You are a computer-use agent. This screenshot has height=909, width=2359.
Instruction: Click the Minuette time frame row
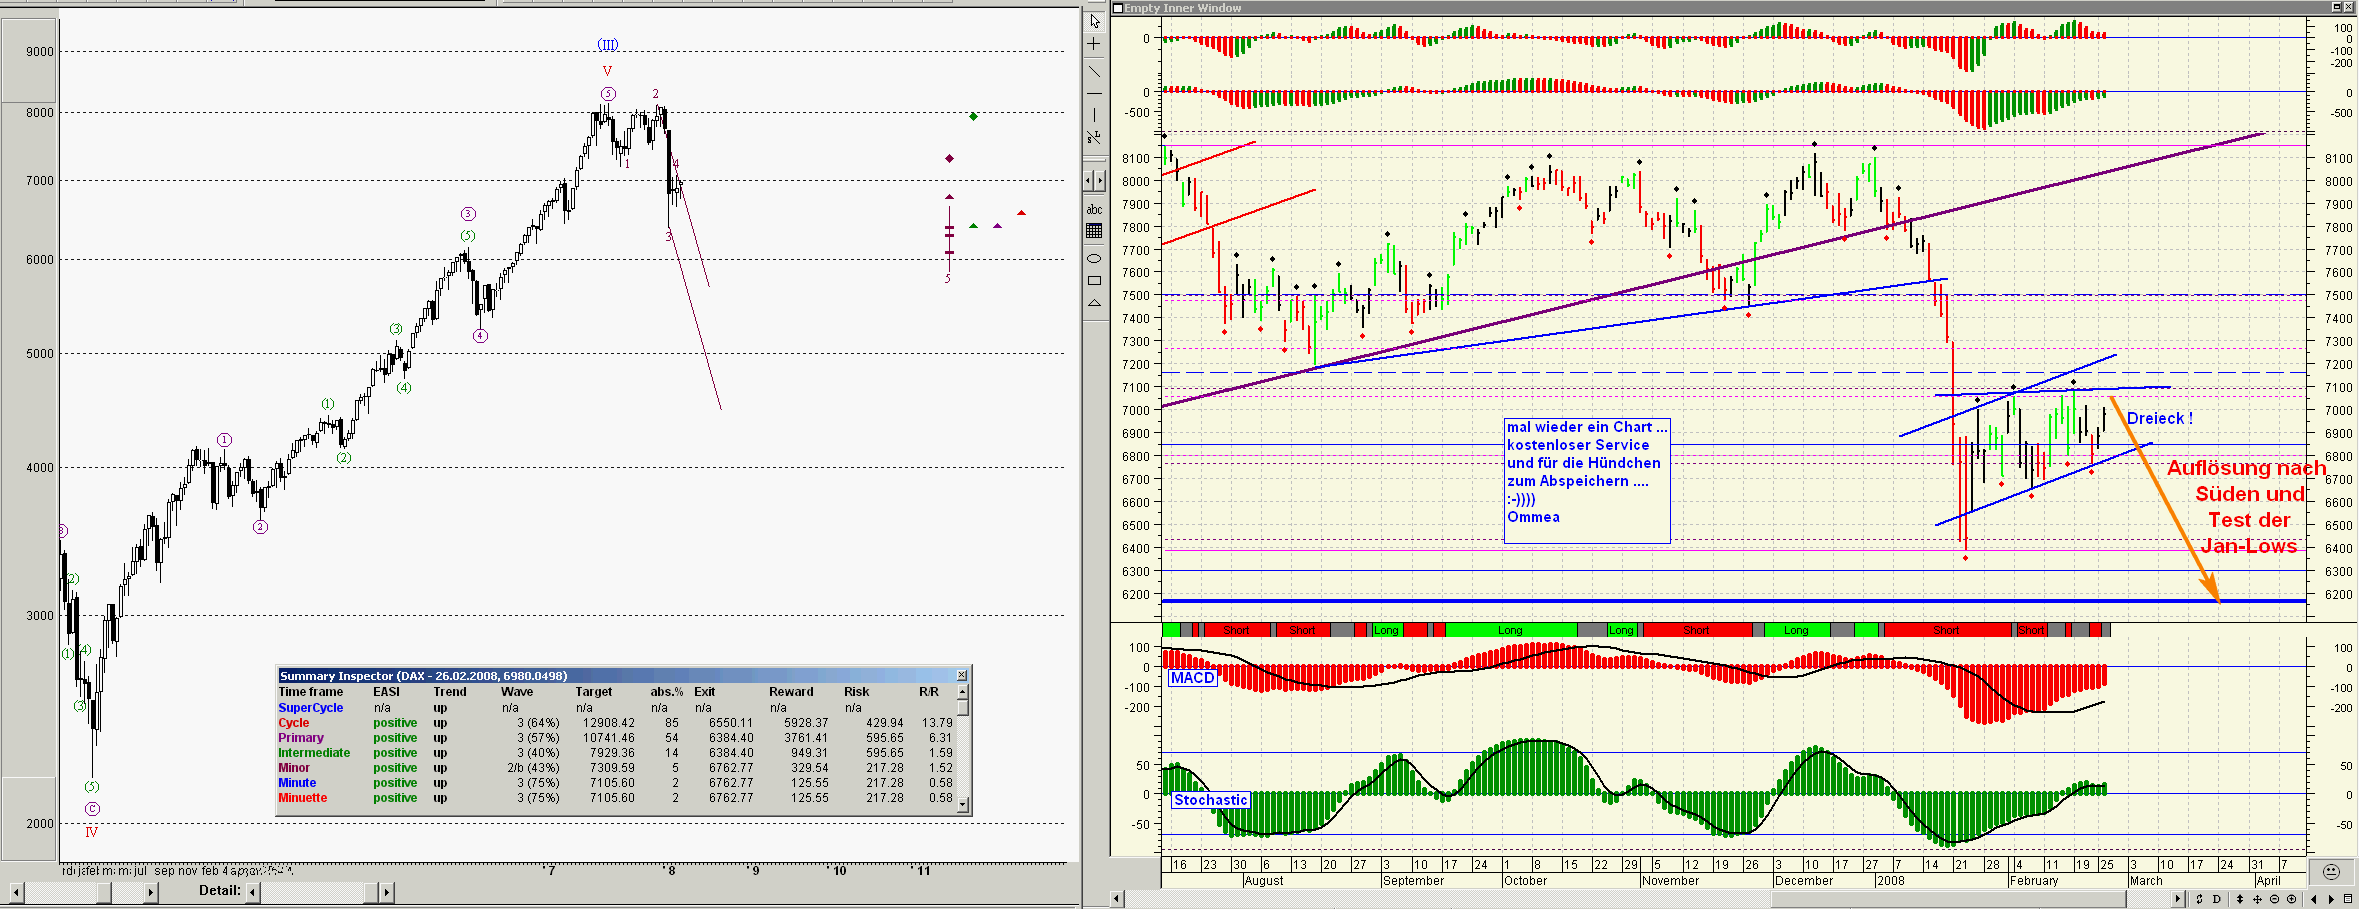302,798
